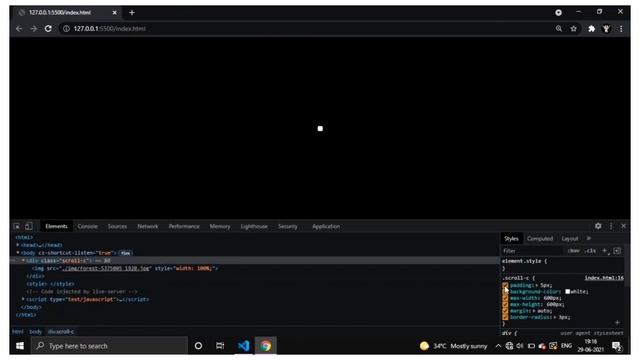Click the trophy-shaped extension icon
This screenshot has height=360, width=640.
pos(607,29)
